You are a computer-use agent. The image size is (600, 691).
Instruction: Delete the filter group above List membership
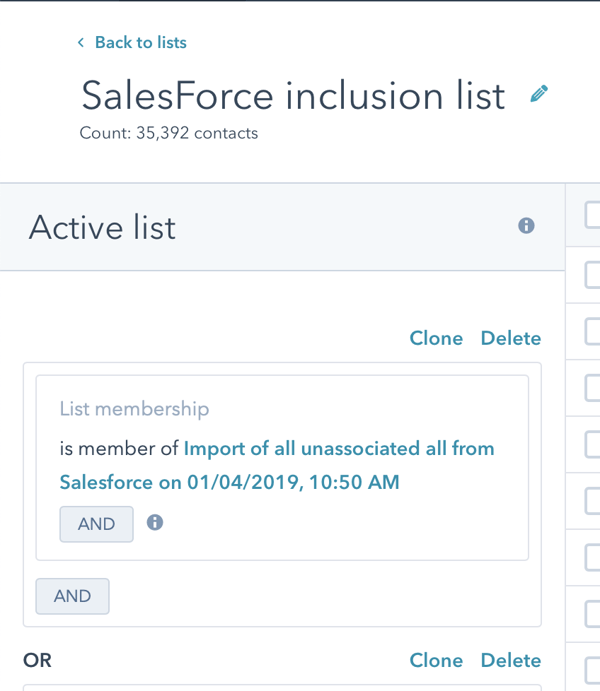(511, 338)
